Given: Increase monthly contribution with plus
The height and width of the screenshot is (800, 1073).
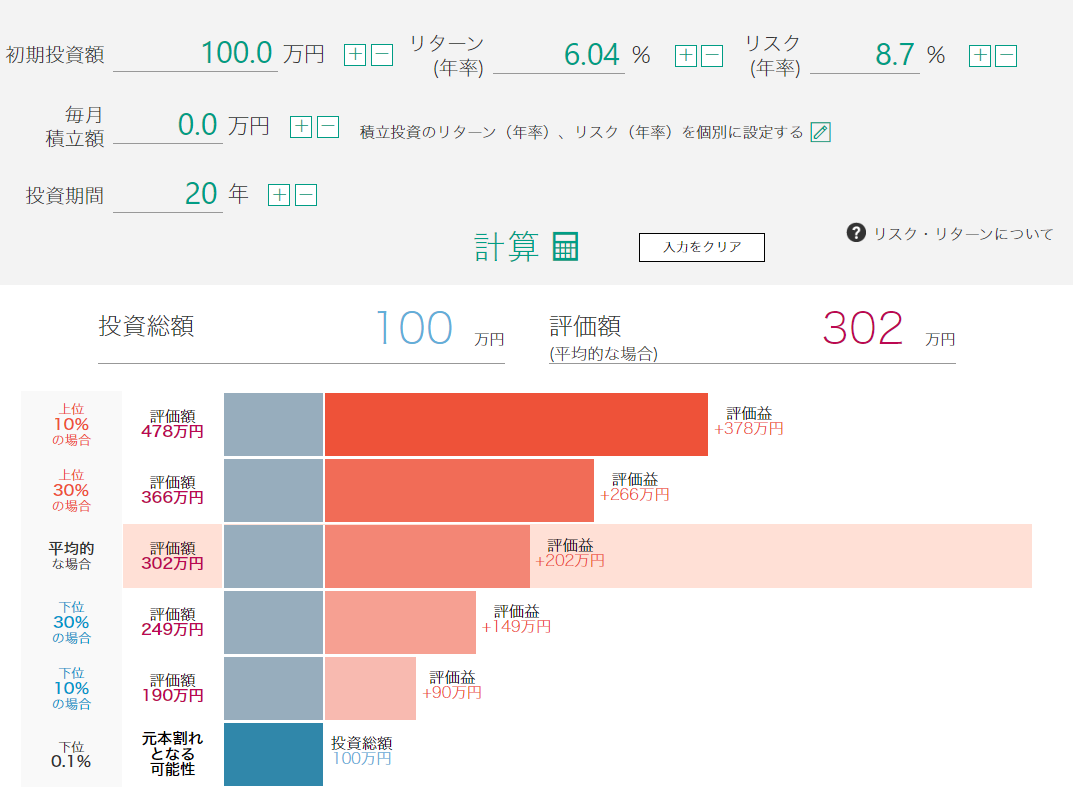Looking at the screenshot, I should 301,127.
